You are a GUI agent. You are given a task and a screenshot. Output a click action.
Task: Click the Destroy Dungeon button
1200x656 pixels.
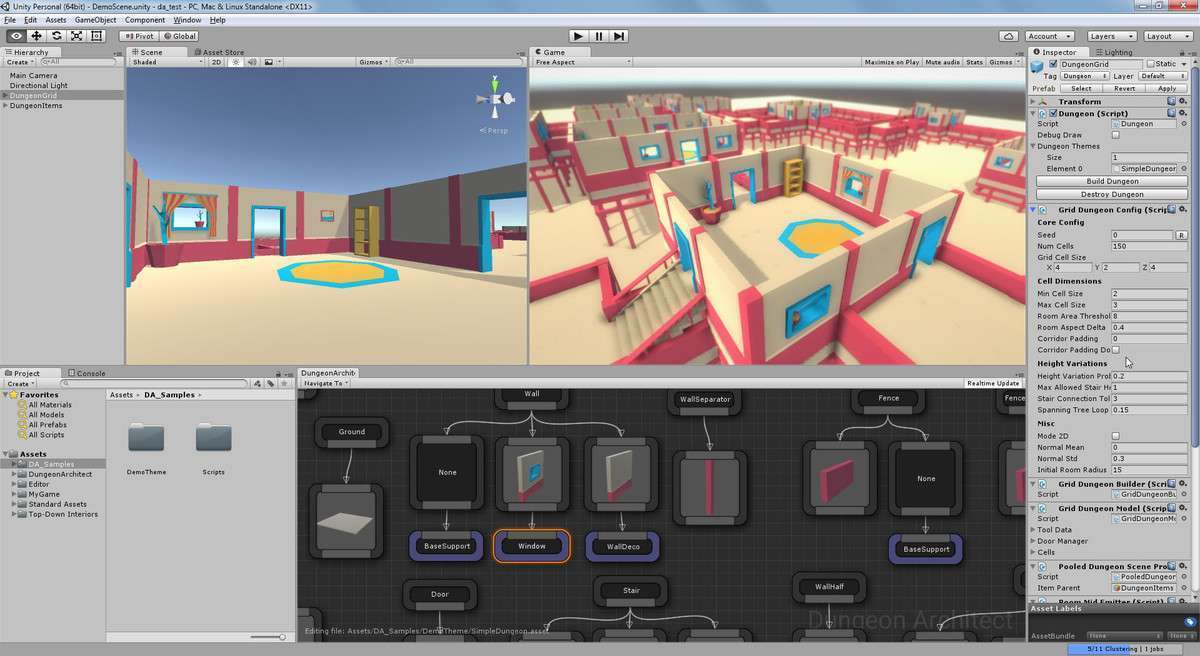[x=1112, y=194]
